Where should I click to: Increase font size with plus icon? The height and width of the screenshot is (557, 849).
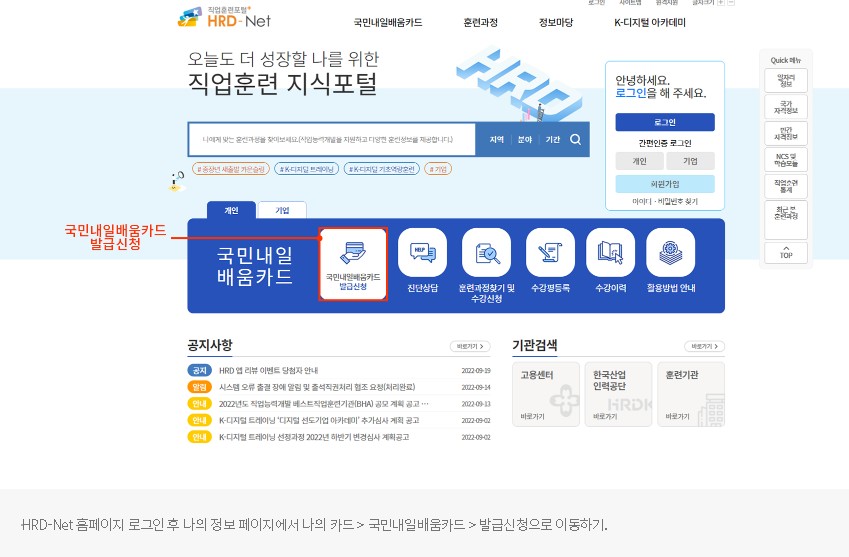point(721,3)
